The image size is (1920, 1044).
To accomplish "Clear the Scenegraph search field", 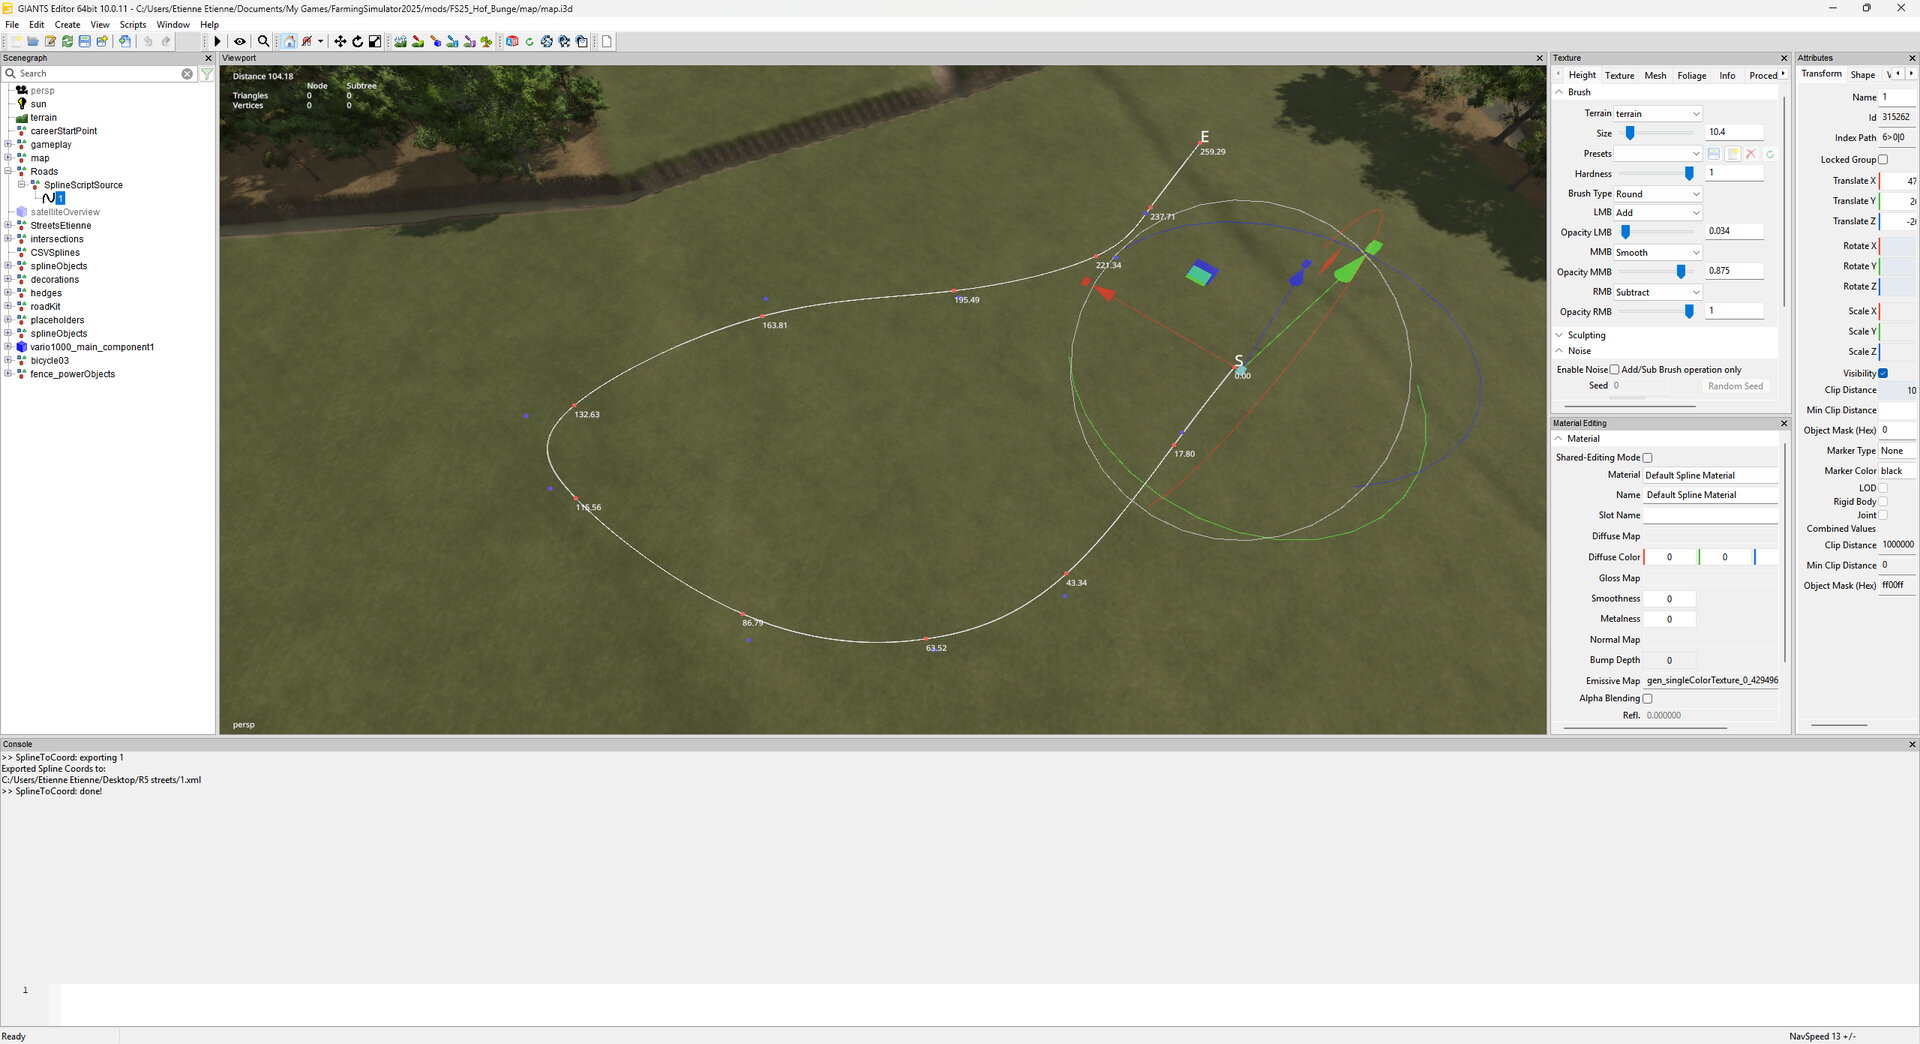I will coord(187,74).
